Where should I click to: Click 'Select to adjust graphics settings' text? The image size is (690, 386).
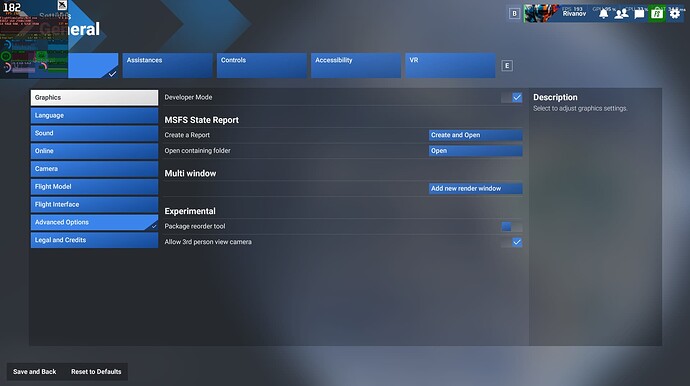pos(580,108)
